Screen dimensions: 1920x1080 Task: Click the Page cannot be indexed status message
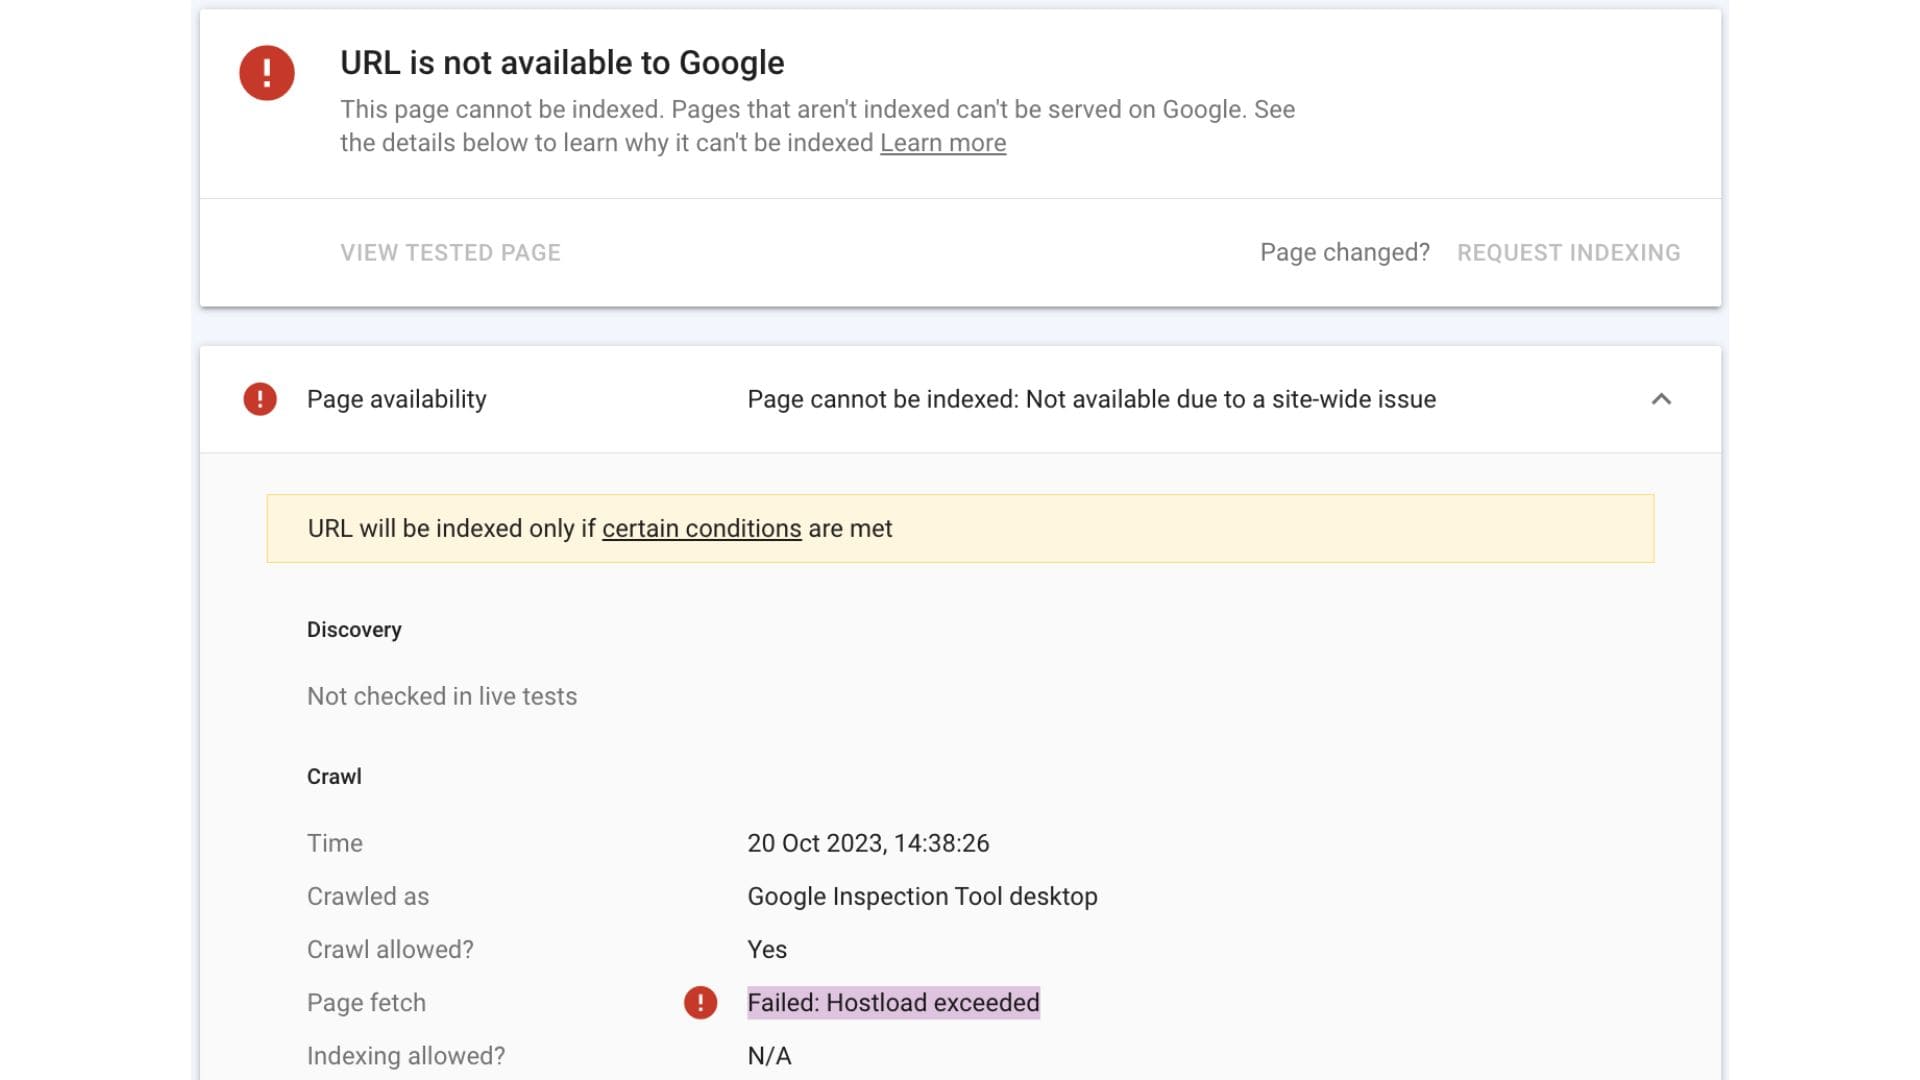pyautogui.click(x=1091, y=399)
